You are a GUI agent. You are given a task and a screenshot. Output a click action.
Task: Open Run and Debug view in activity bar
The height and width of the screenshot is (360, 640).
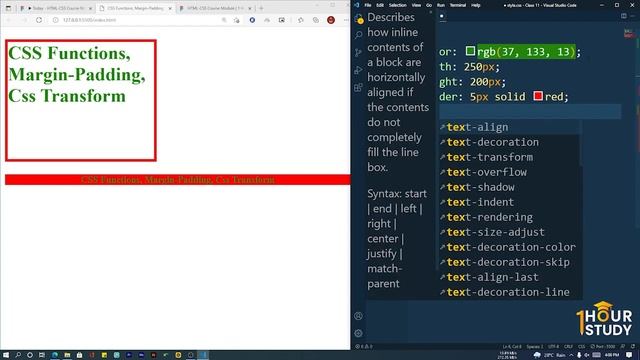coord(359,70)
